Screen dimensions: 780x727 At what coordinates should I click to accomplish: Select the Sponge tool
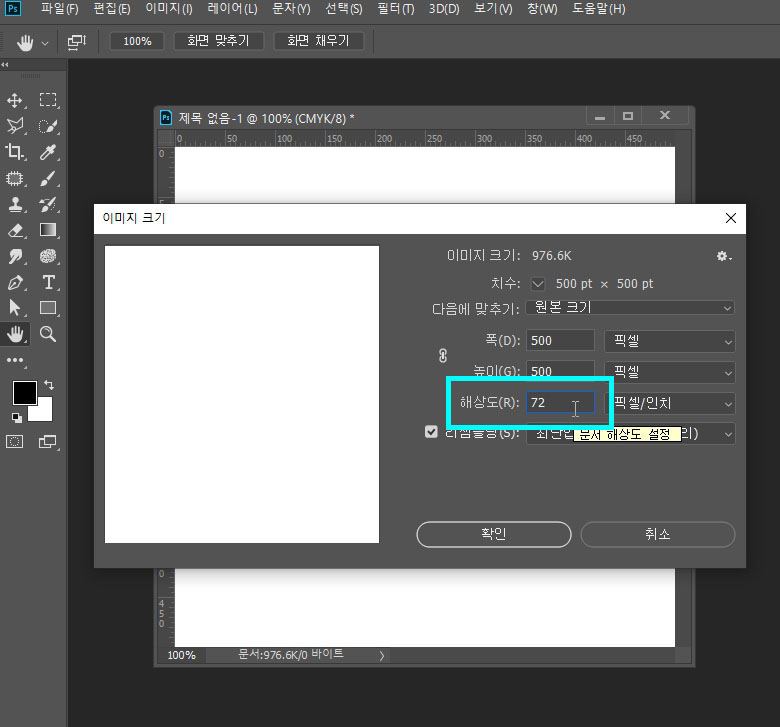(x=48, y=256)
